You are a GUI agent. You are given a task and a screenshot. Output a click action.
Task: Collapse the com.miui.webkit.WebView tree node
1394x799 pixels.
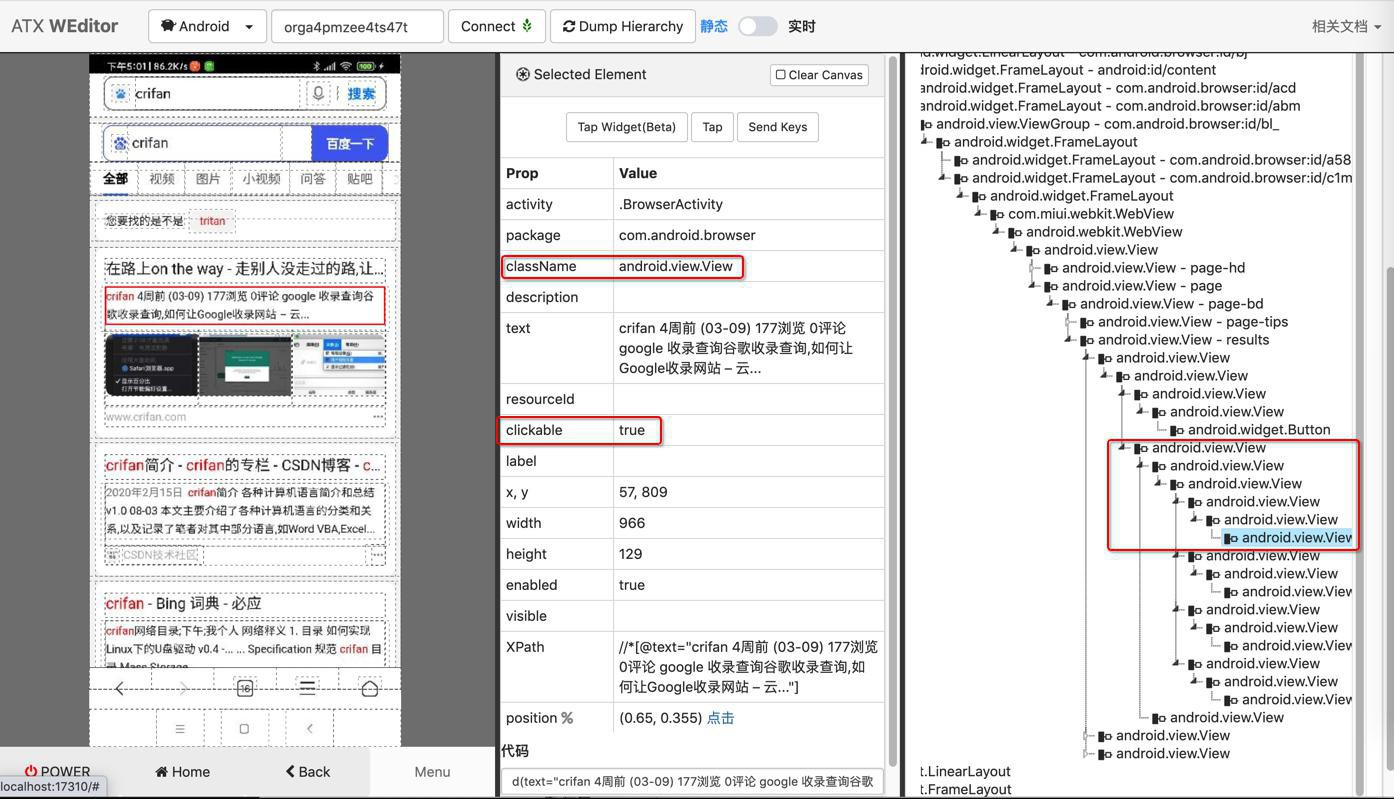point(980,214)
